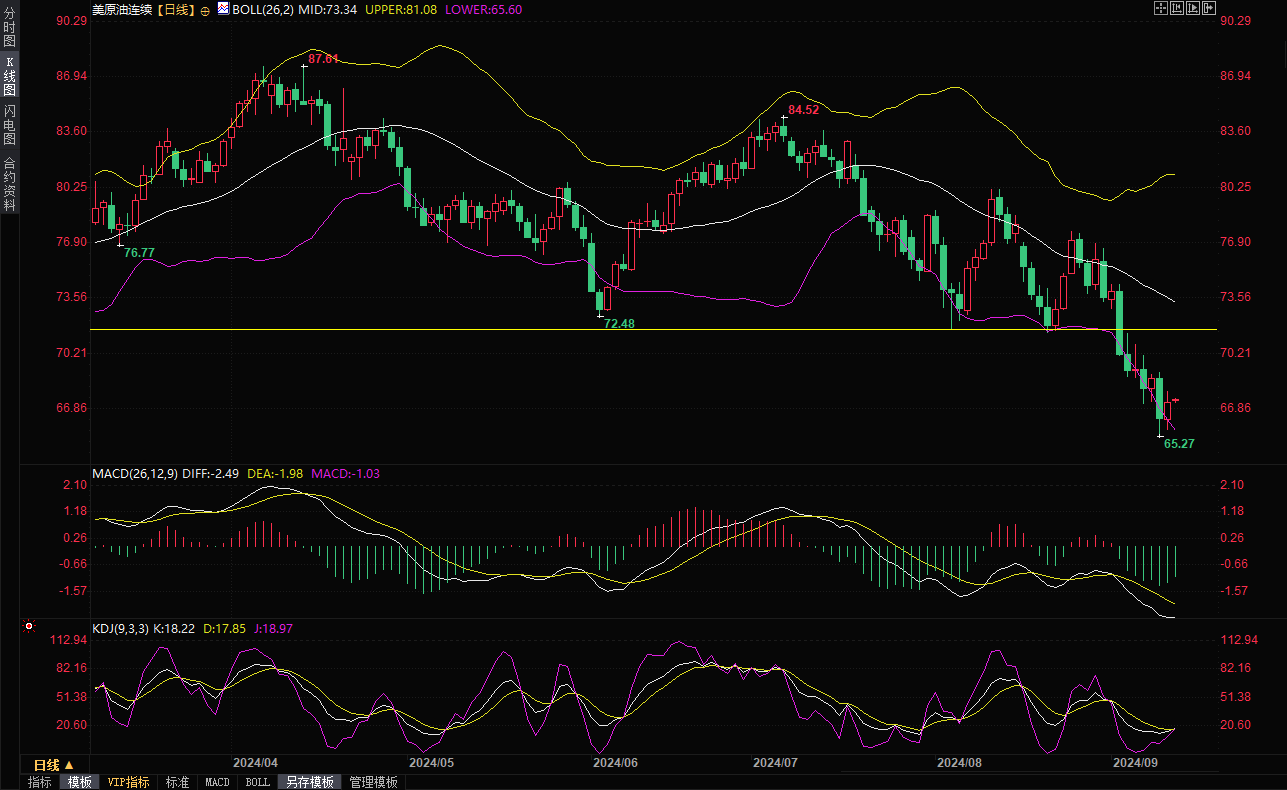Switch to the 指标 tab

click(x=40, y=782)
